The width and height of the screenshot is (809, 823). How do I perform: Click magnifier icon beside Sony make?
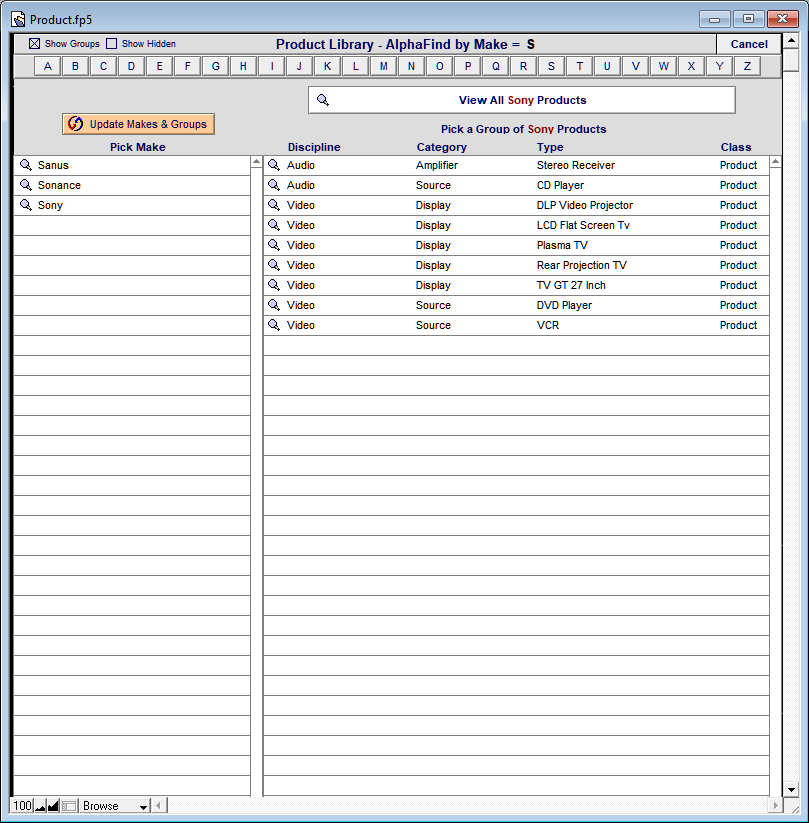pyautogui.click(x=26, y=205)
